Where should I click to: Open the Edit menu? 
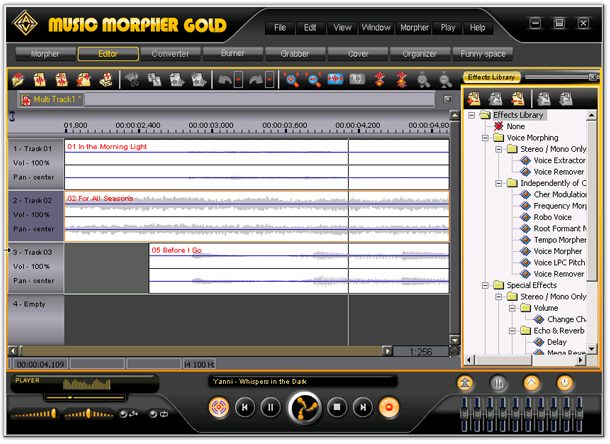310,28
